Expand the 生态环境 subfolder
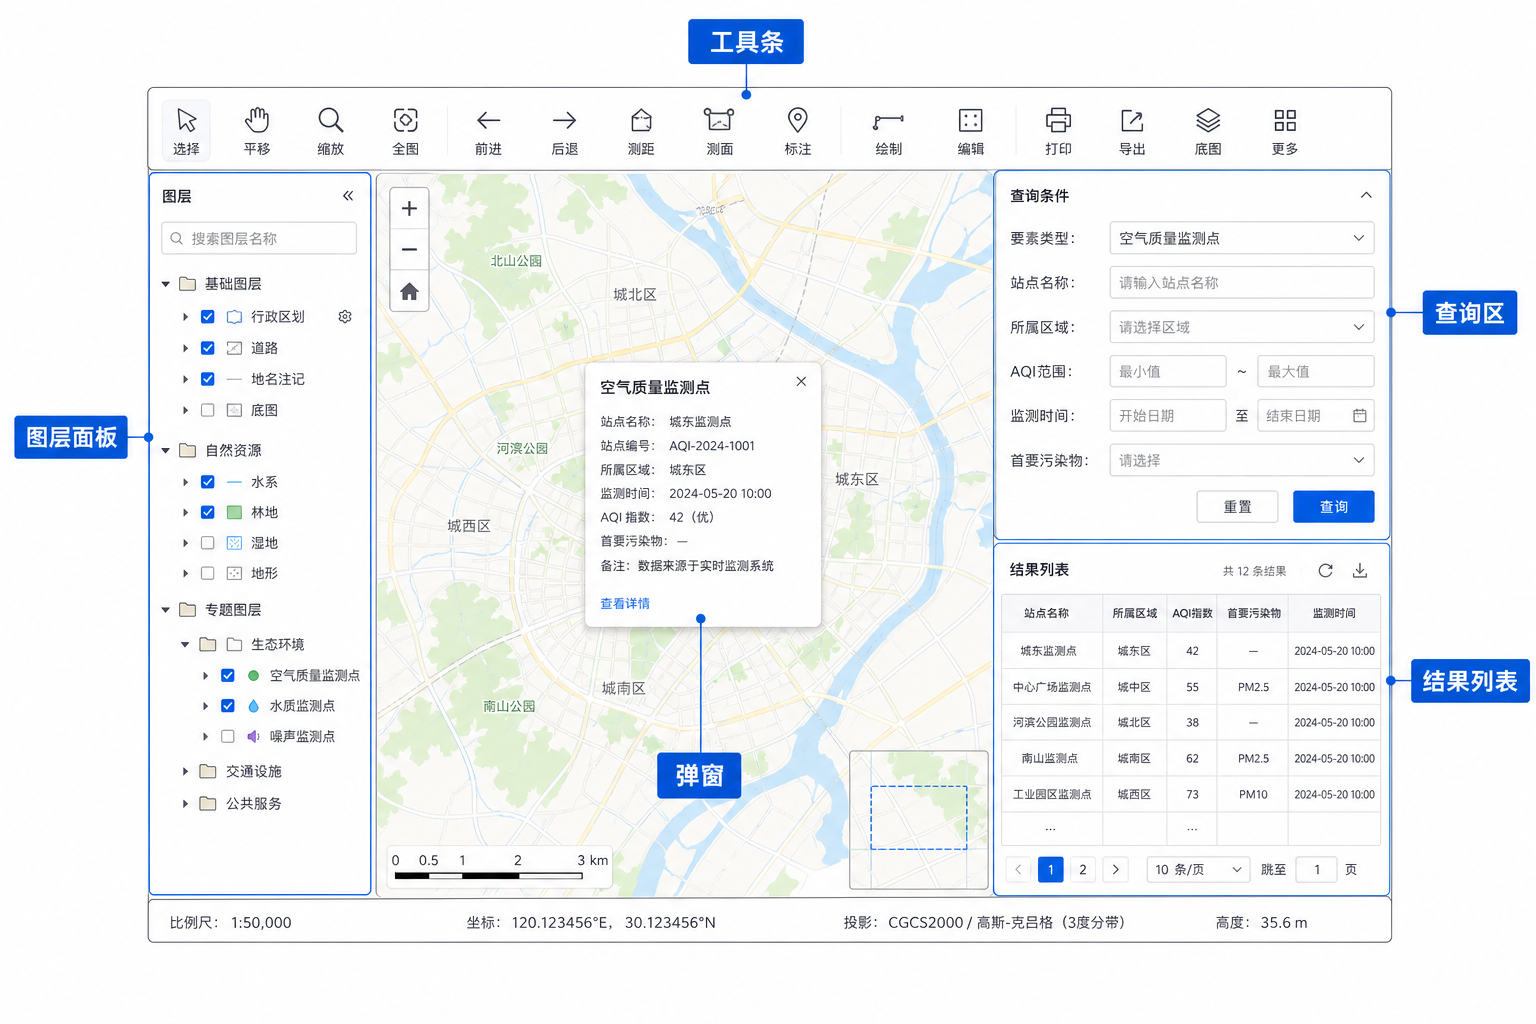Image resolution: width=1536 pixels, height=1024 pixels. (x=185, y=645)
